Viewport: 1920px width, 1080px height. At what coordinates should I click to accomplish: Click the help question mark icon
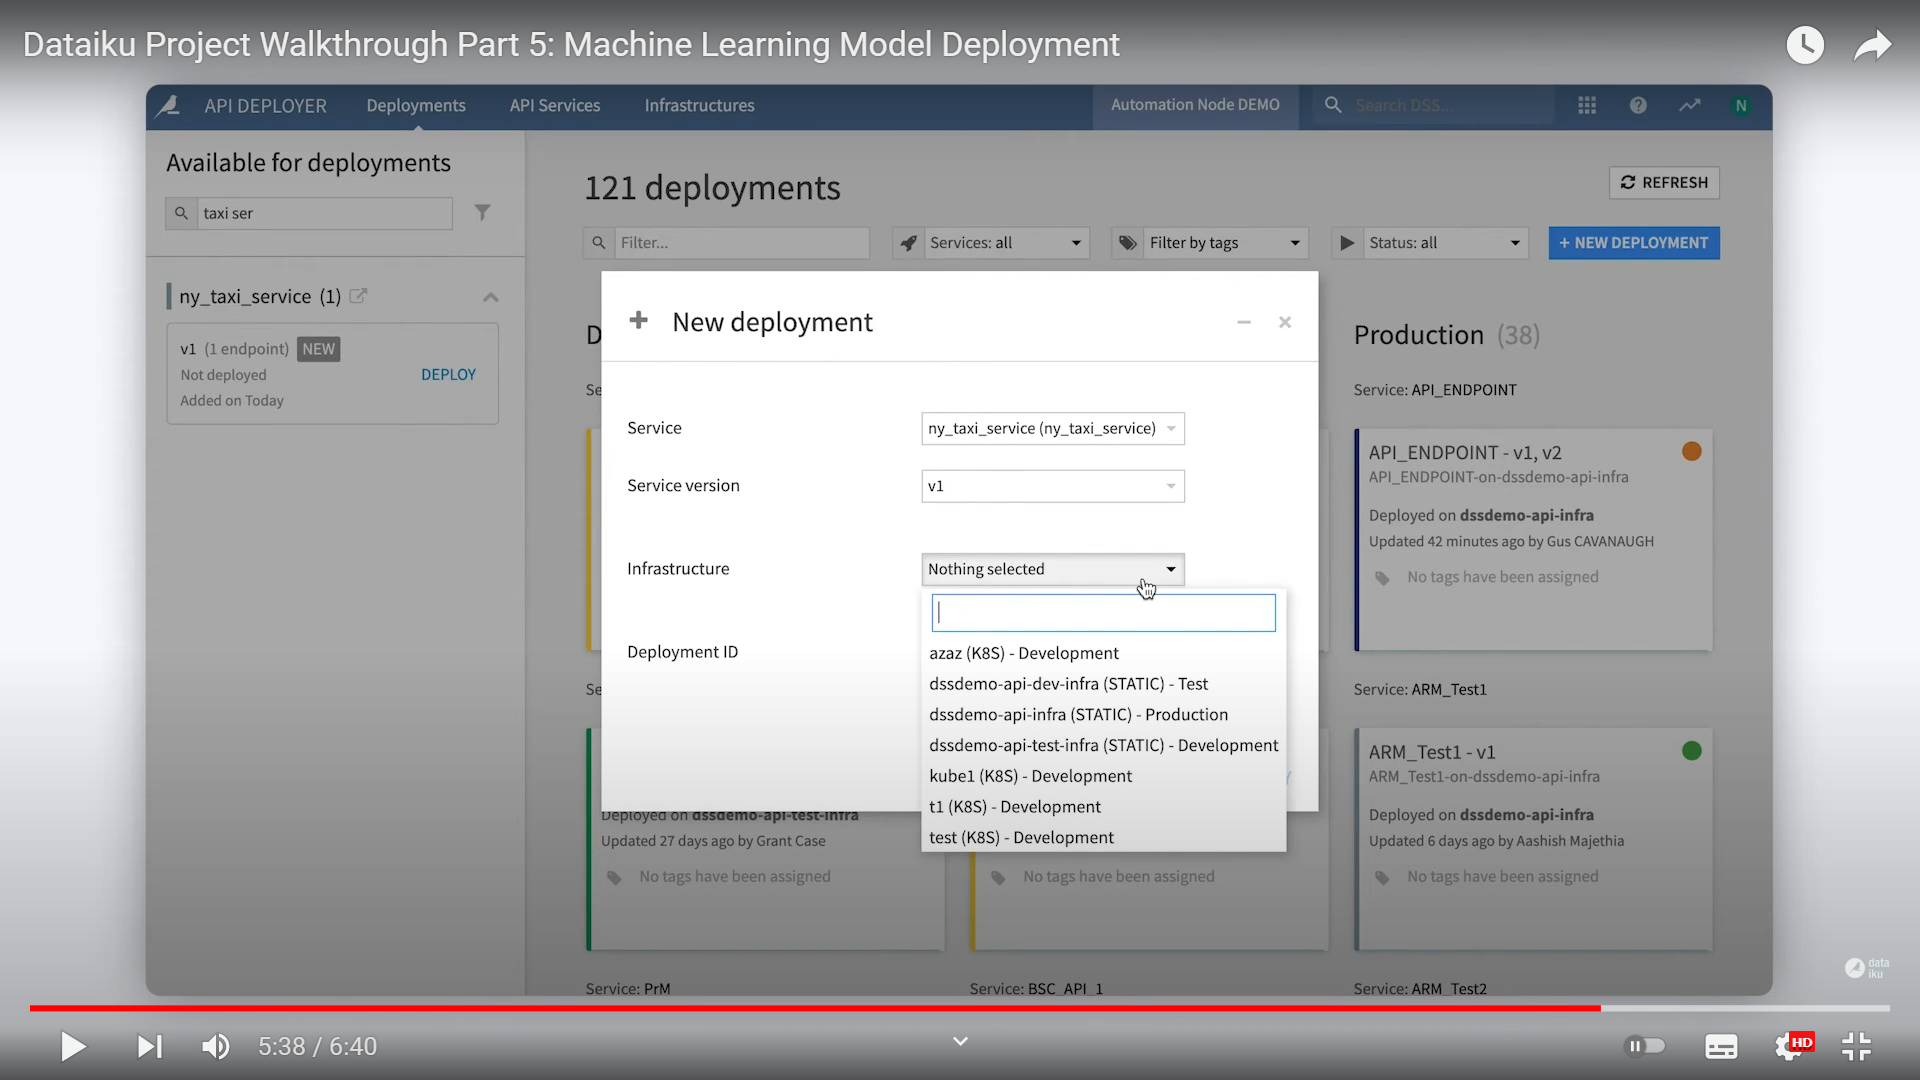point(1638,105)
